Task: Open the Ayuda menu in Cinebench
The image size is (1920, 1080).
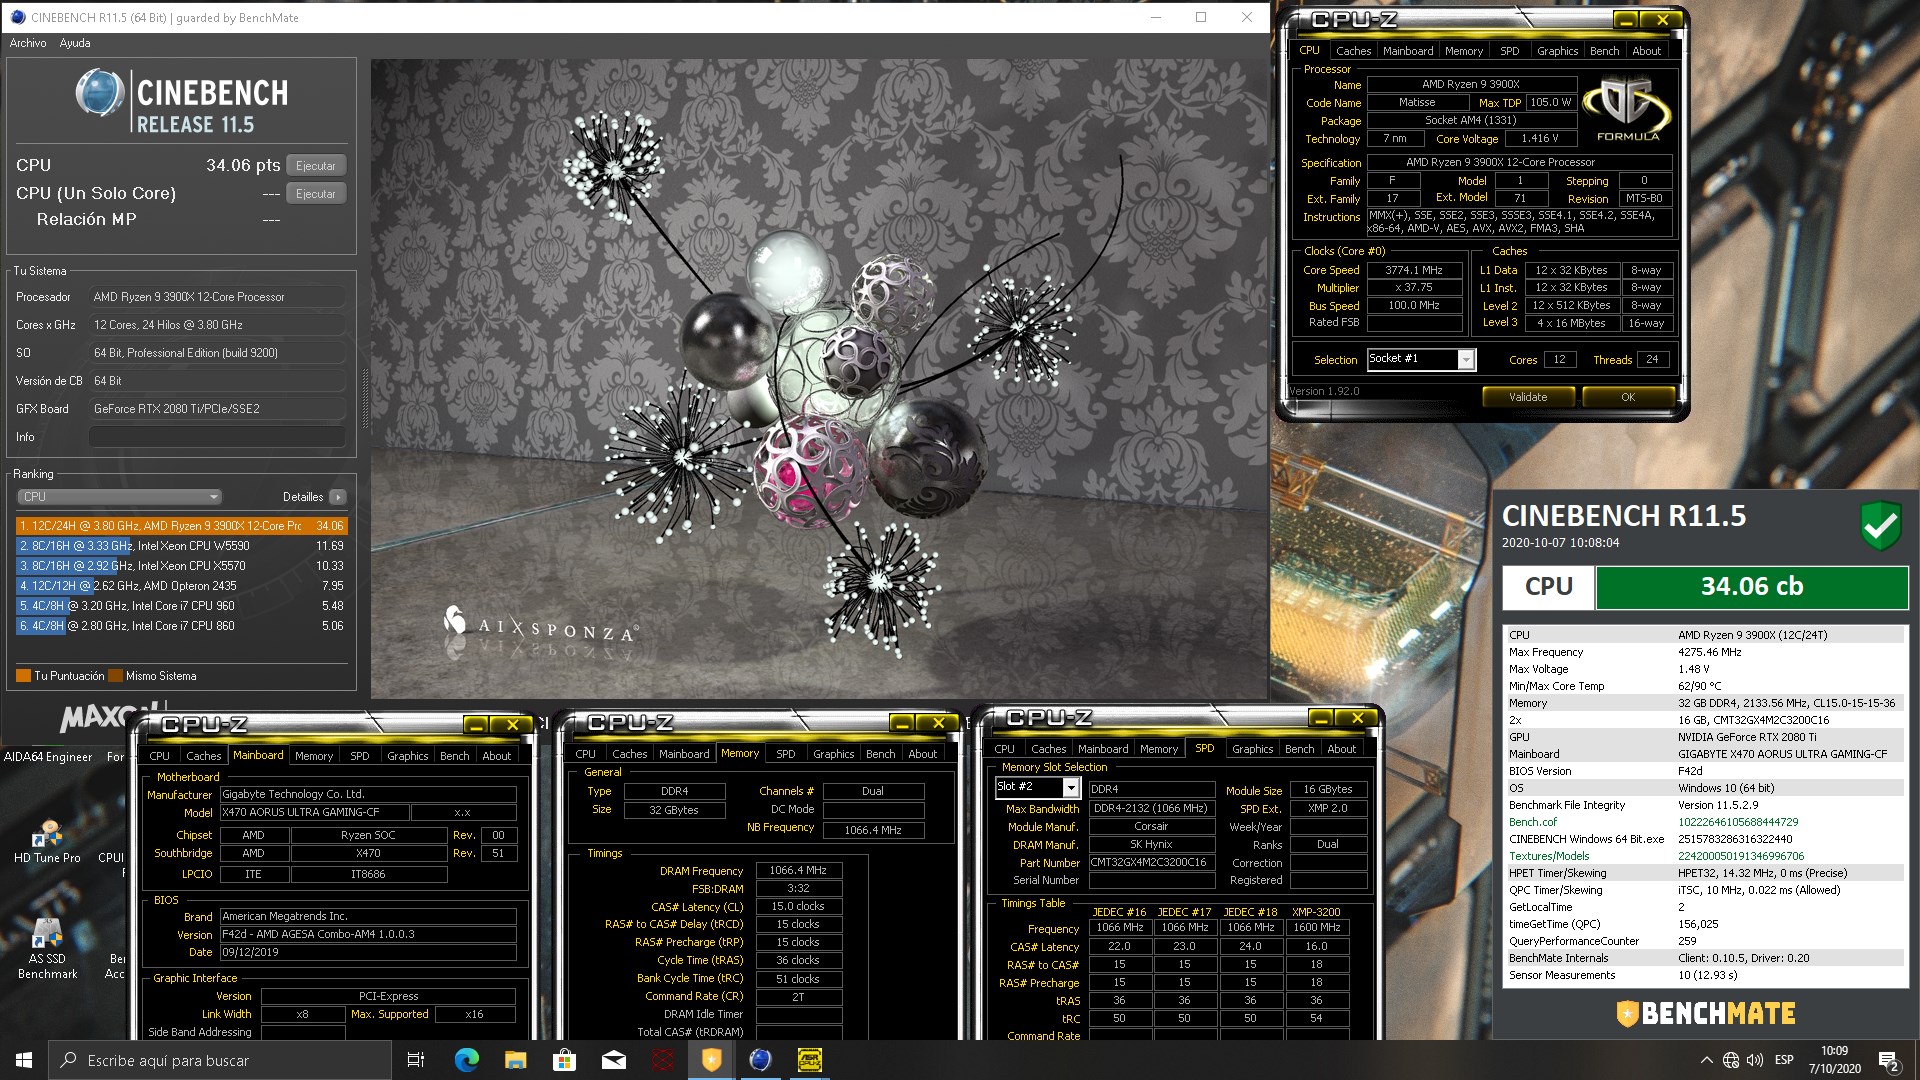Action: click(x=75, y=43)
